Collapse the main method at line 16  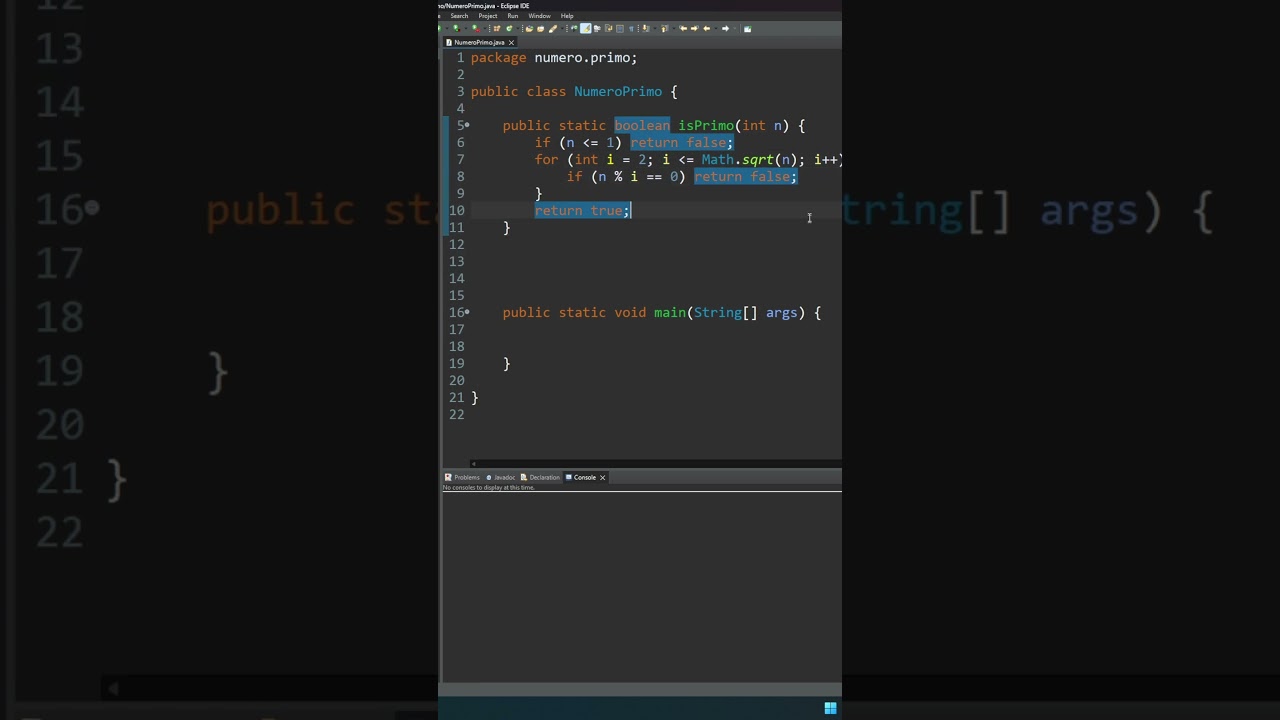467,313
